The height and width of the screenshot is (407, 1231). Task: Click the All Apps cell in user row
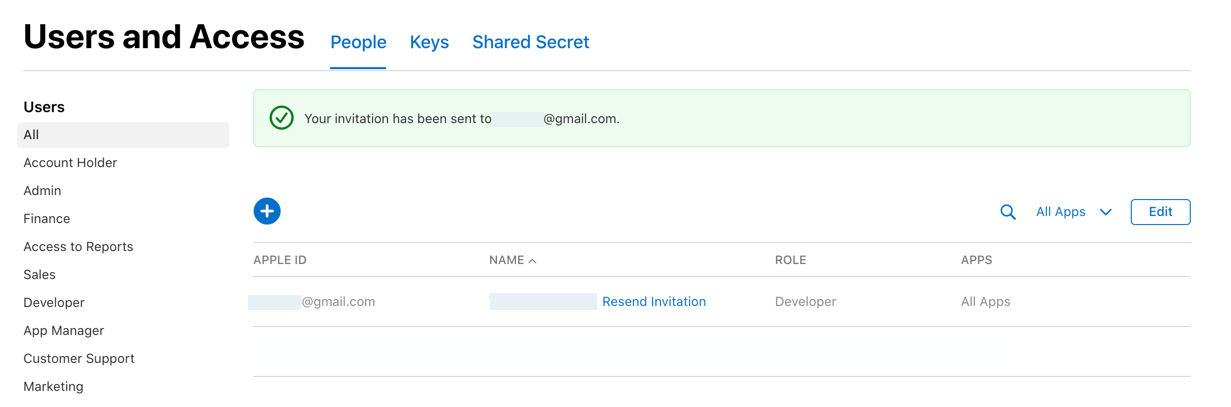985,301
